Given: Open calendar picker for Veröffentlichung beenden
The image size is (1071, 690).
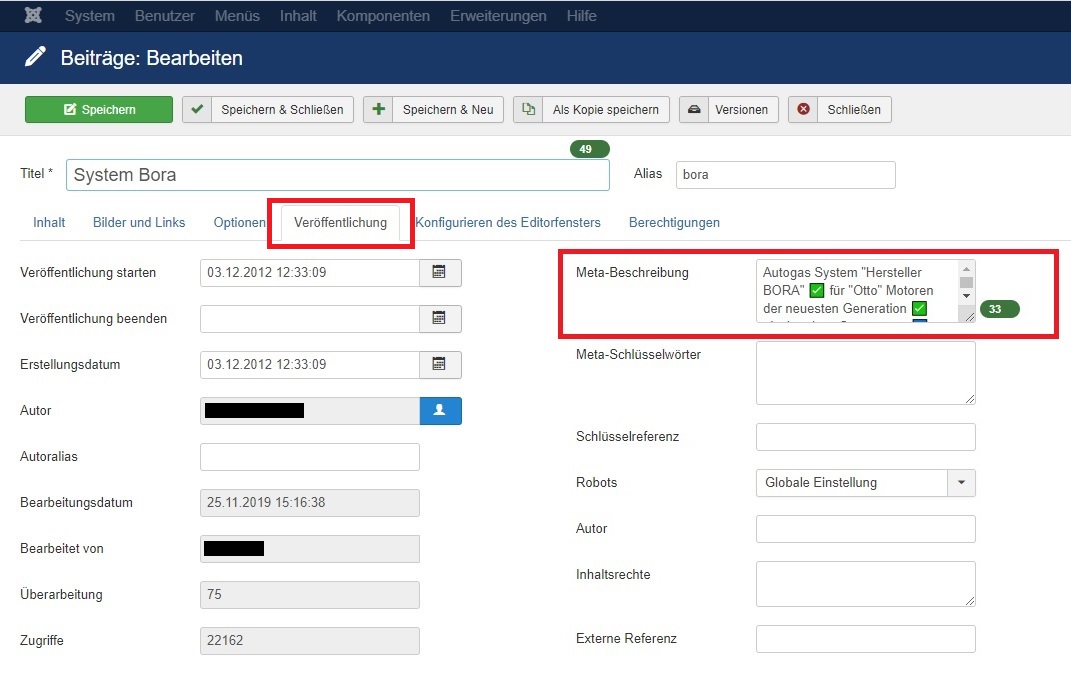Looking at the screenshot, I should tap(439, 319).
